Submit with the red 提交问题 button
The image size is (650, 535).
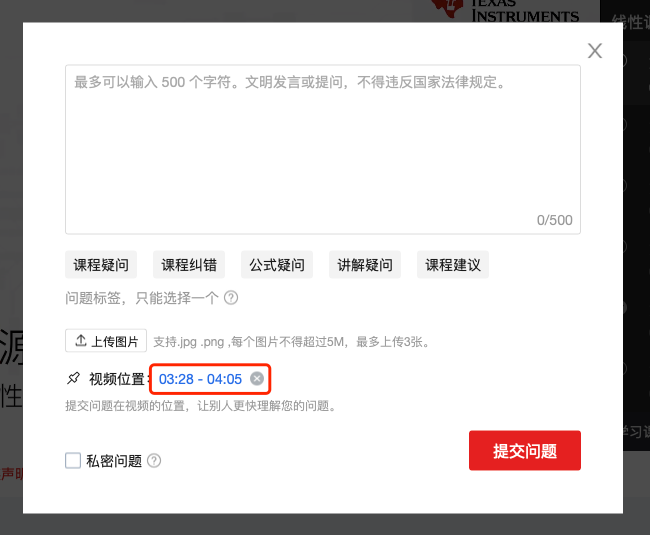click(x=525, y=450)
